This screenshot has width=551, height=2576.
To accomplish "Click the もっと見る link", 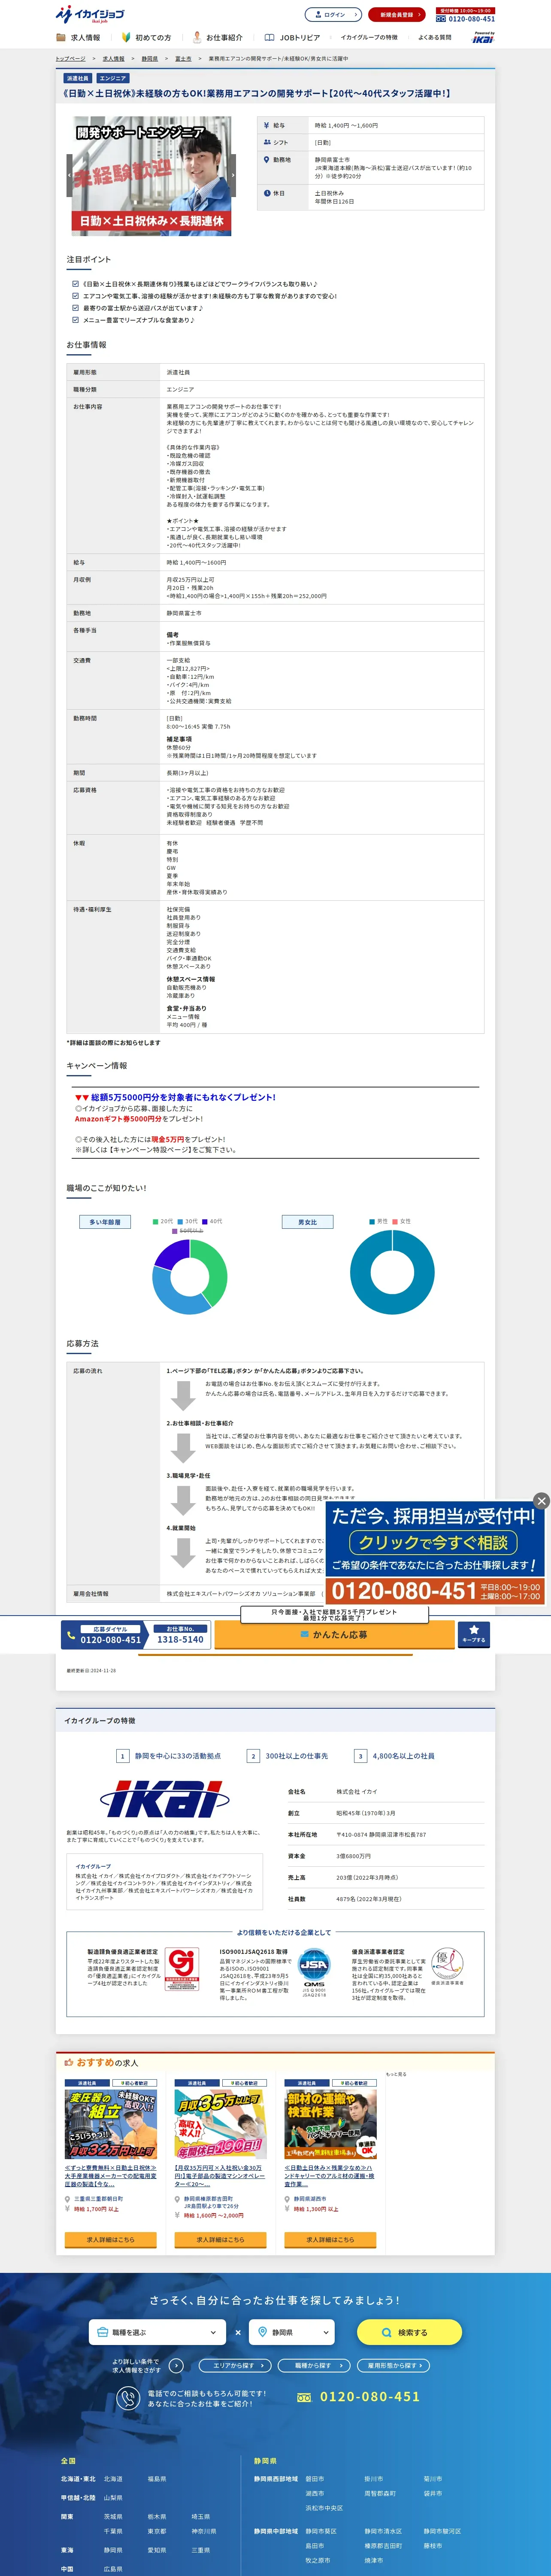I will 397,2074.
